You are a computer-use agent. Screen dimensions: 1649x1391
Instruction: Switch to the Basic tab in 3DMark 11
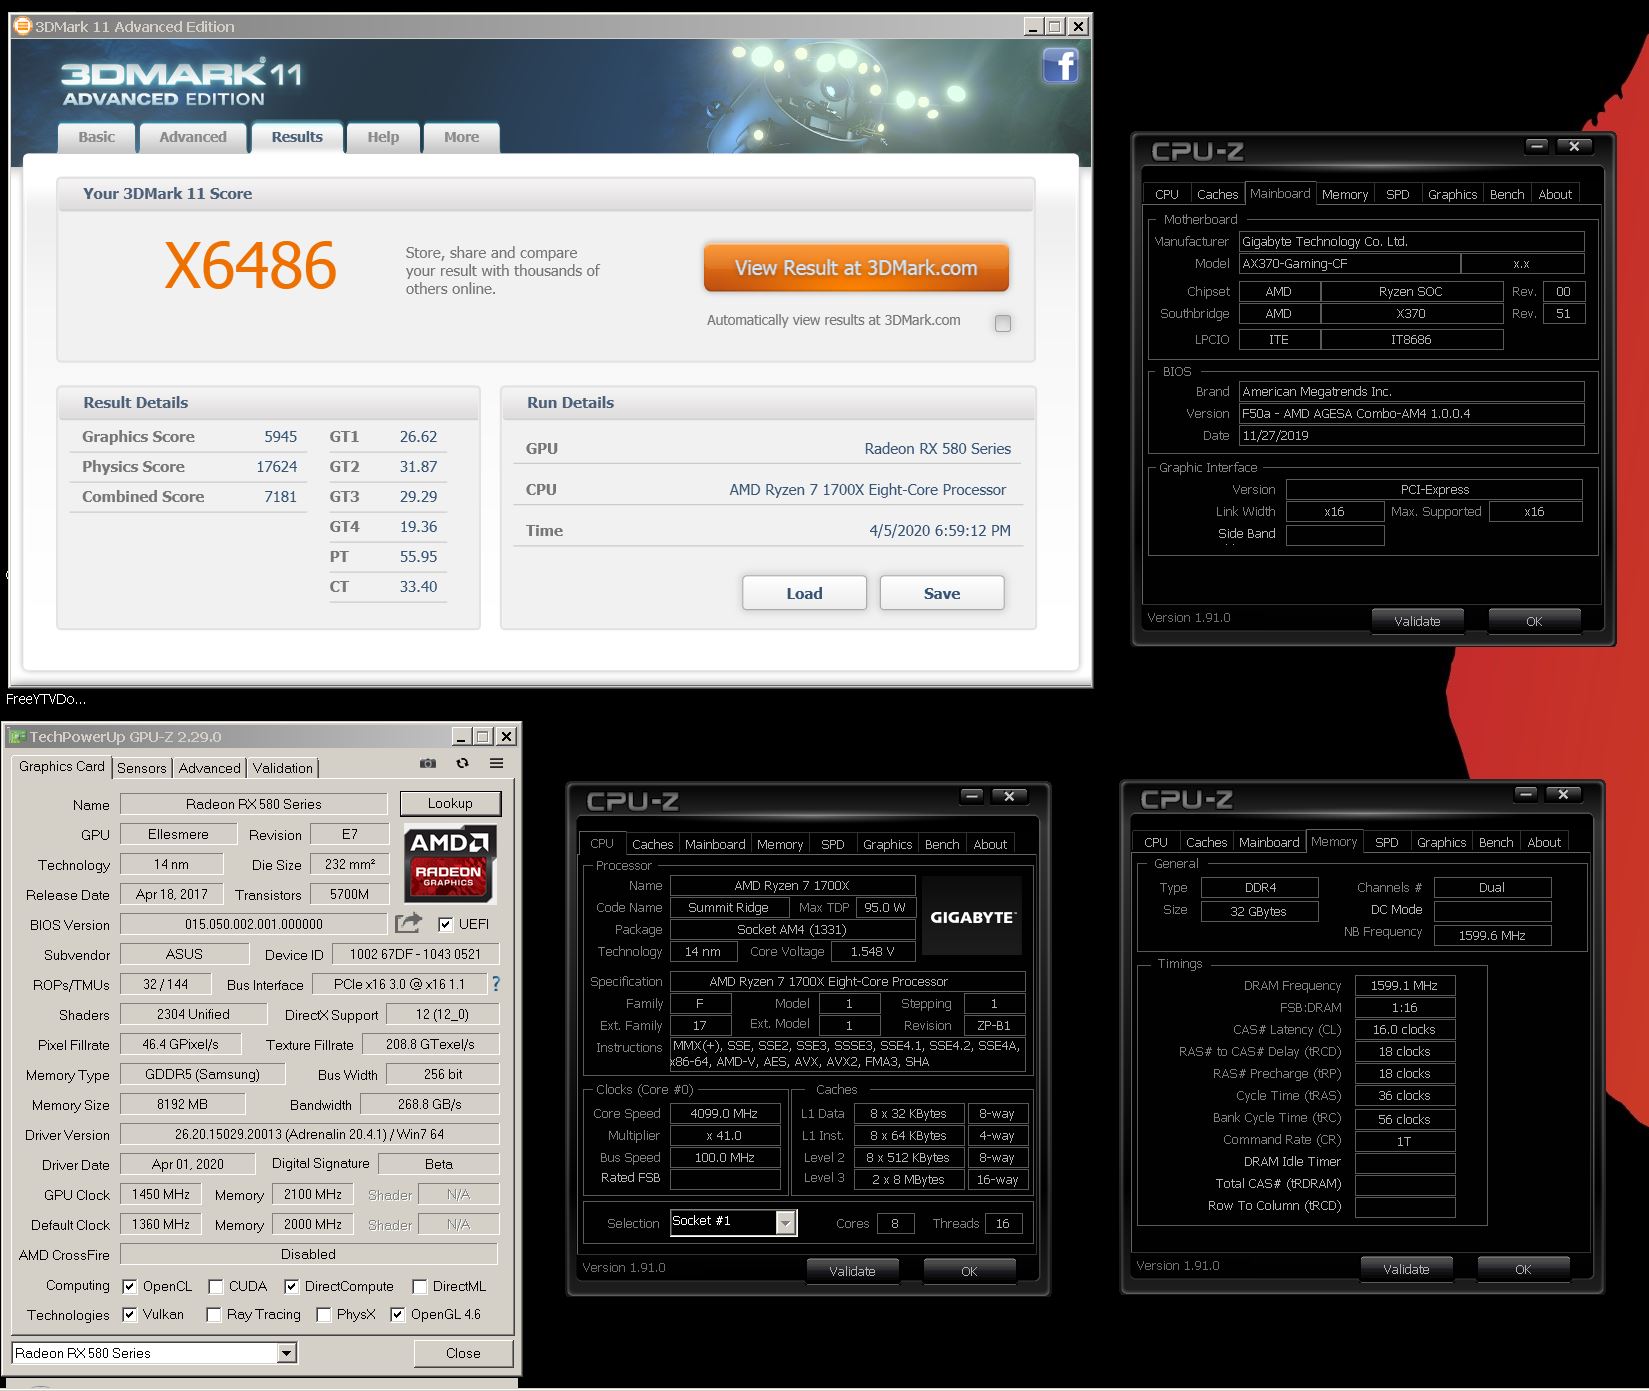click(96, 137)
